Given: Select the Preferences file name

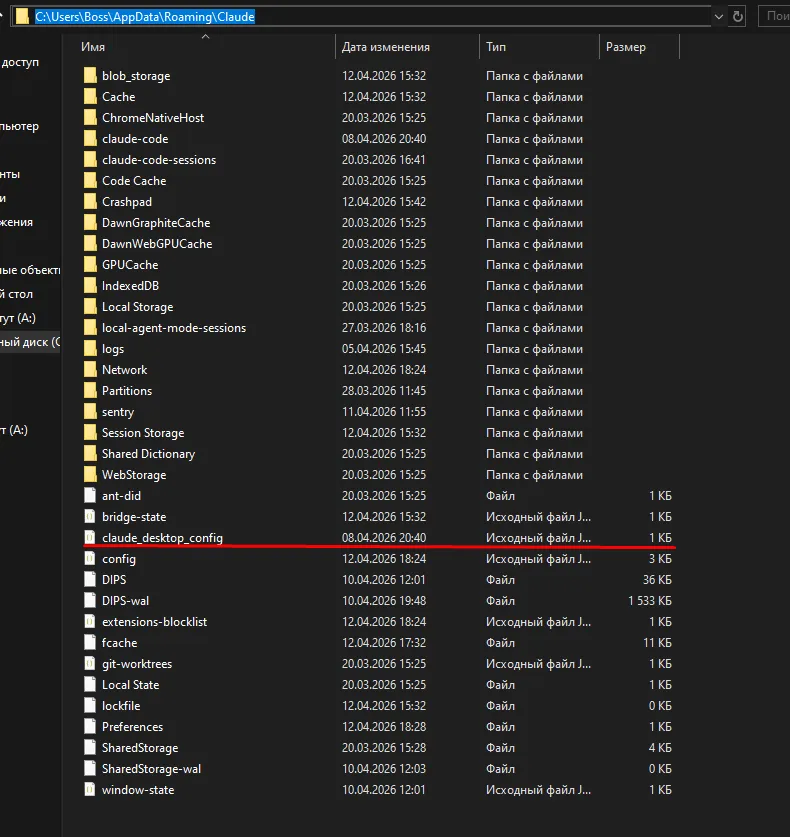Looking at the screenshot, I should [x=132, y=727].
